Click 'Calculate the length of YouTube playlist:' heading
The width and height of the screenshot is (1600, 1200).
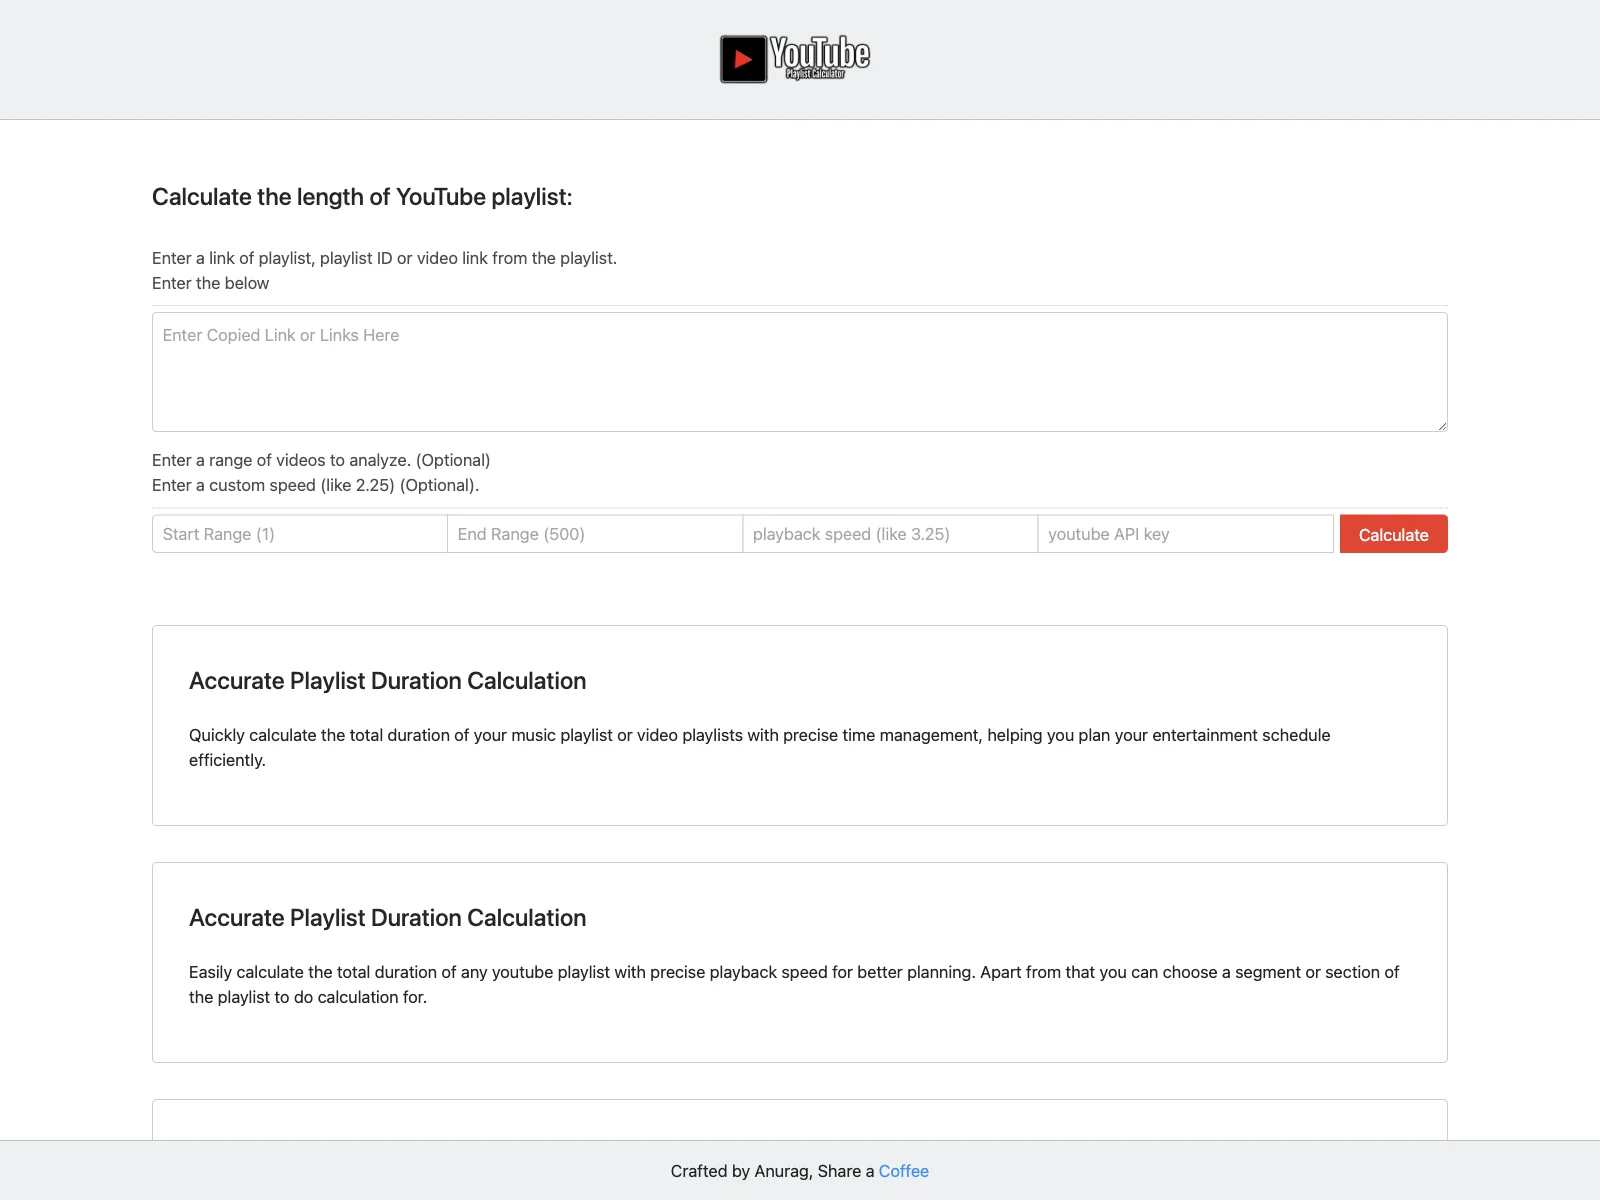click(362, 197)
